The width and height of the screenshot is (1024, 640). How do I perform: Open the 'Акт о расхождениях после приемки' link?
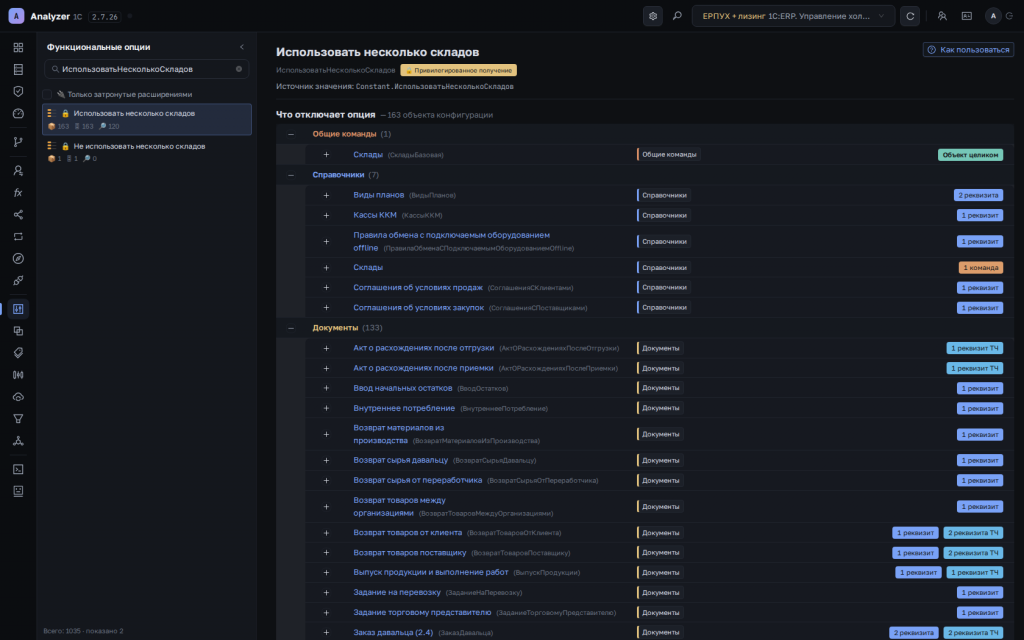click(423, 368)
